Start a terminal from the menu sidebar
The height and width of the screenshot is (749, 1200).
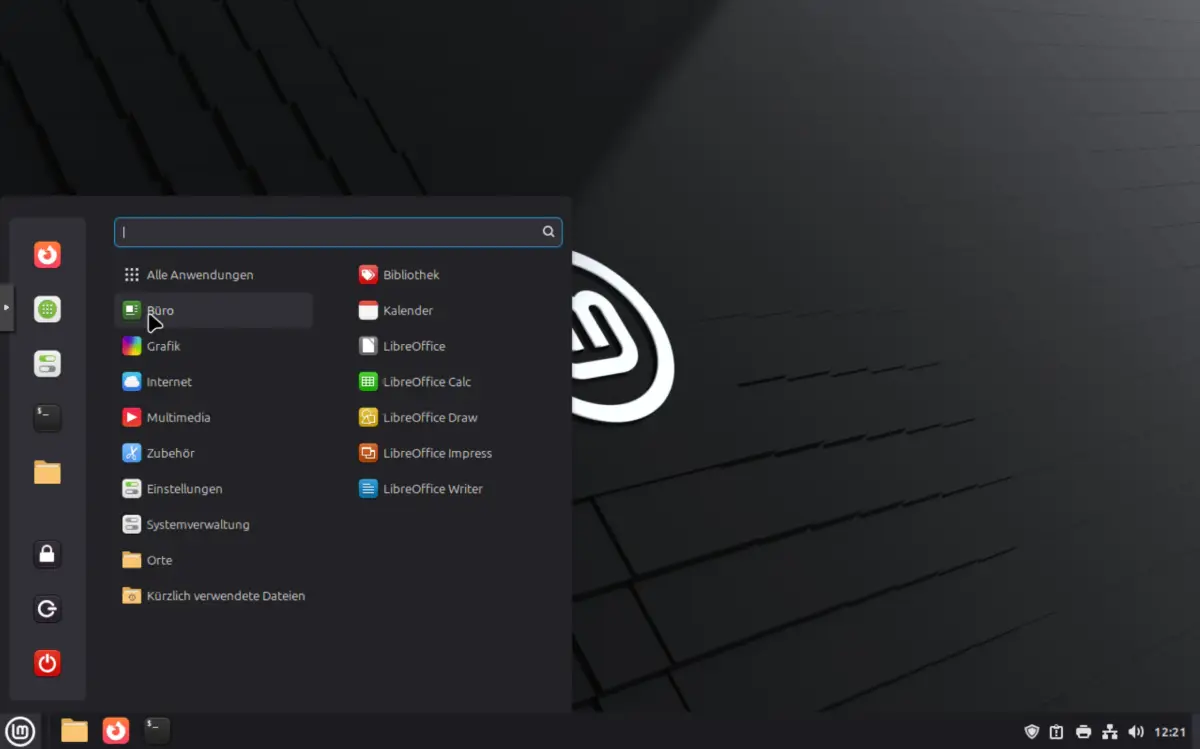pyautogui.click(x=47, y=417)
